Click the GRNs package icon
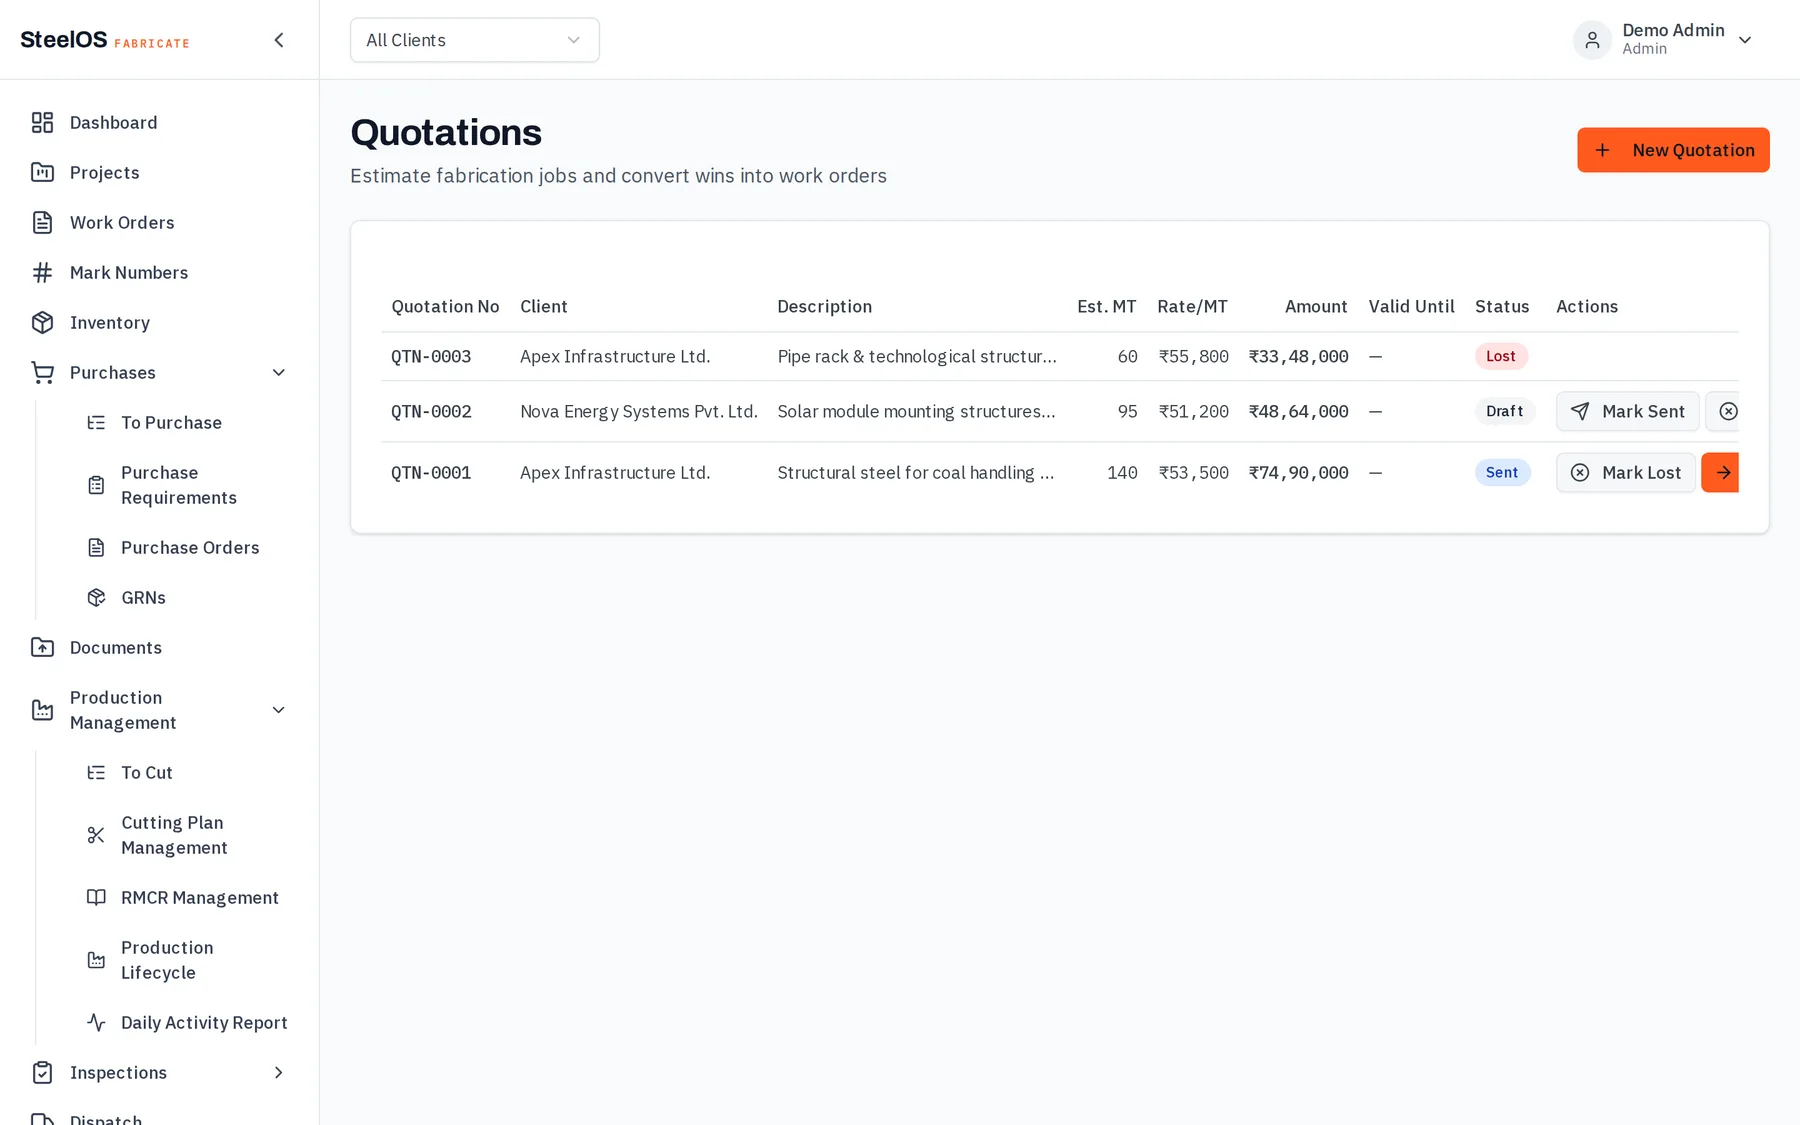 click(96, 597)
